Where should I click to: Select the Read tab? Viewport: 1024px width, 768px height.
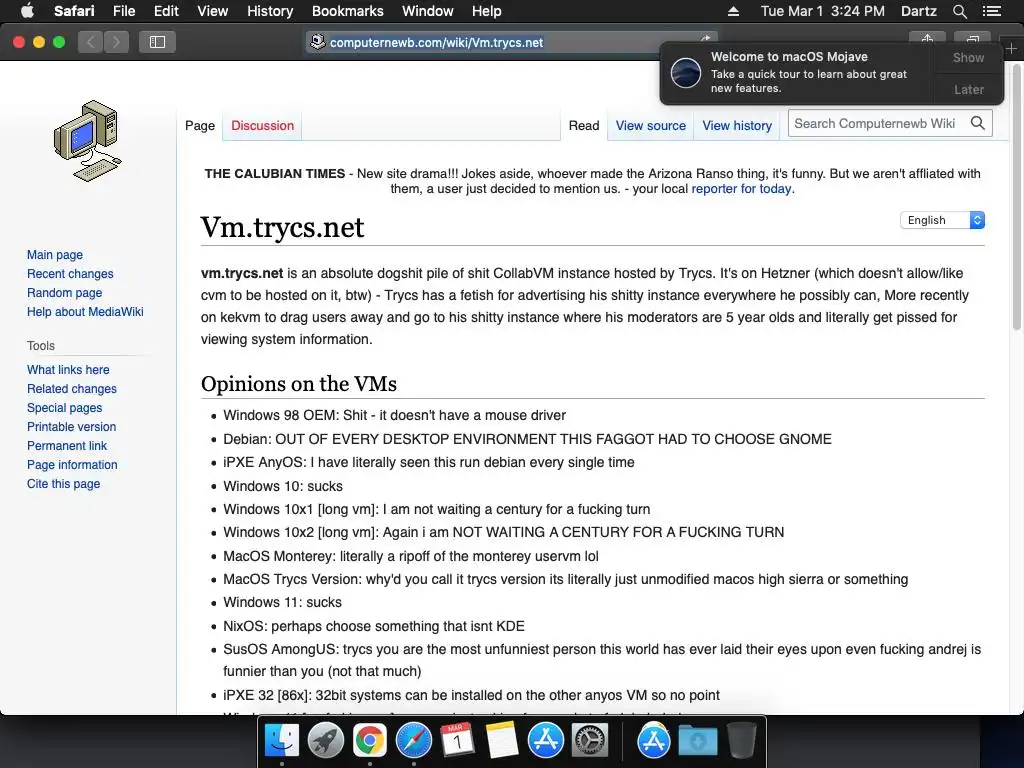584,125
